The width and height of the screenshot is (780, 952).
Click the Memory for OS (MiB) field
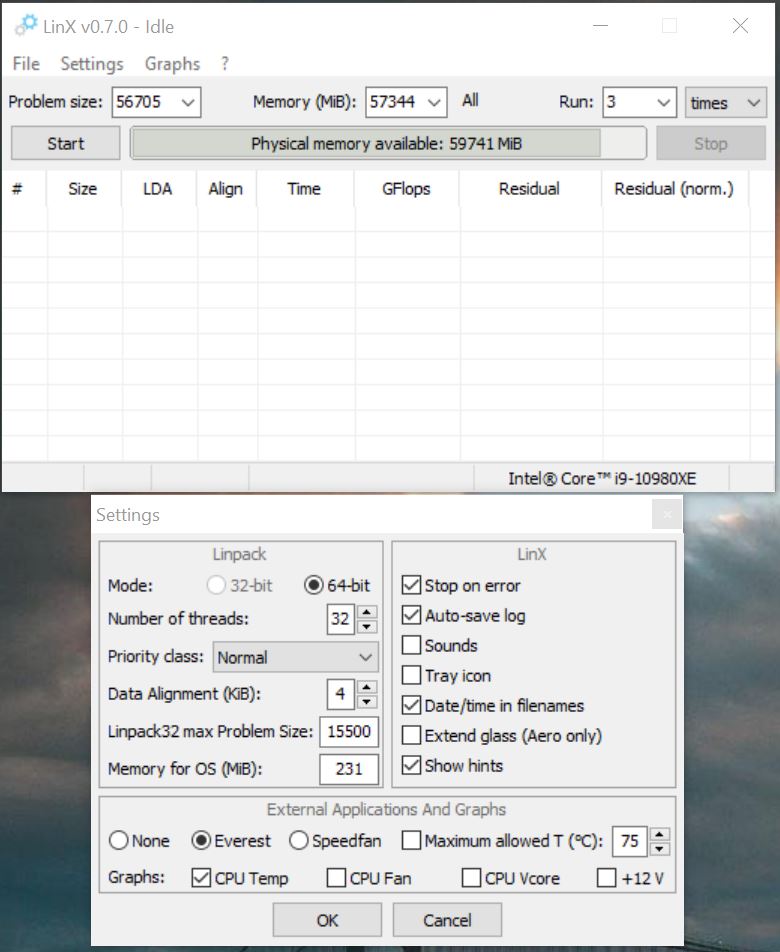tap(349, 769)
